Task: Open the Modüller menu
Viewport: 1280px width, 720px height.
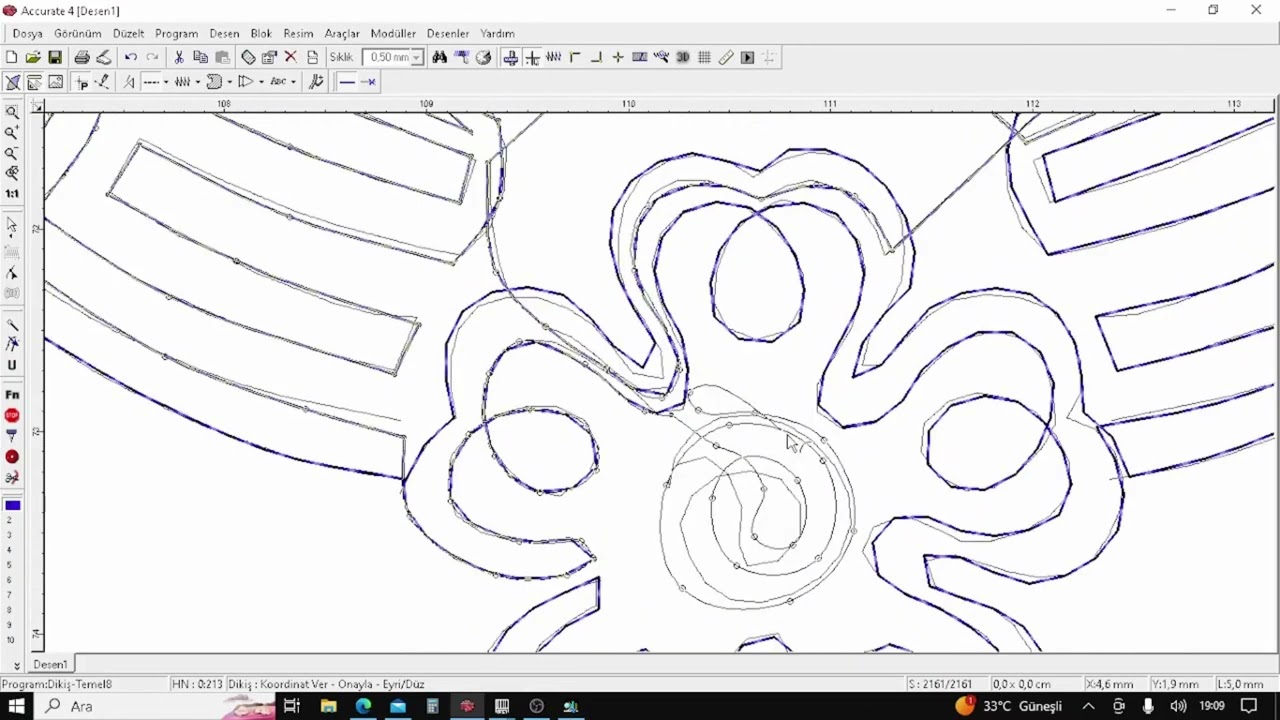Action: [x=393, y=33]
